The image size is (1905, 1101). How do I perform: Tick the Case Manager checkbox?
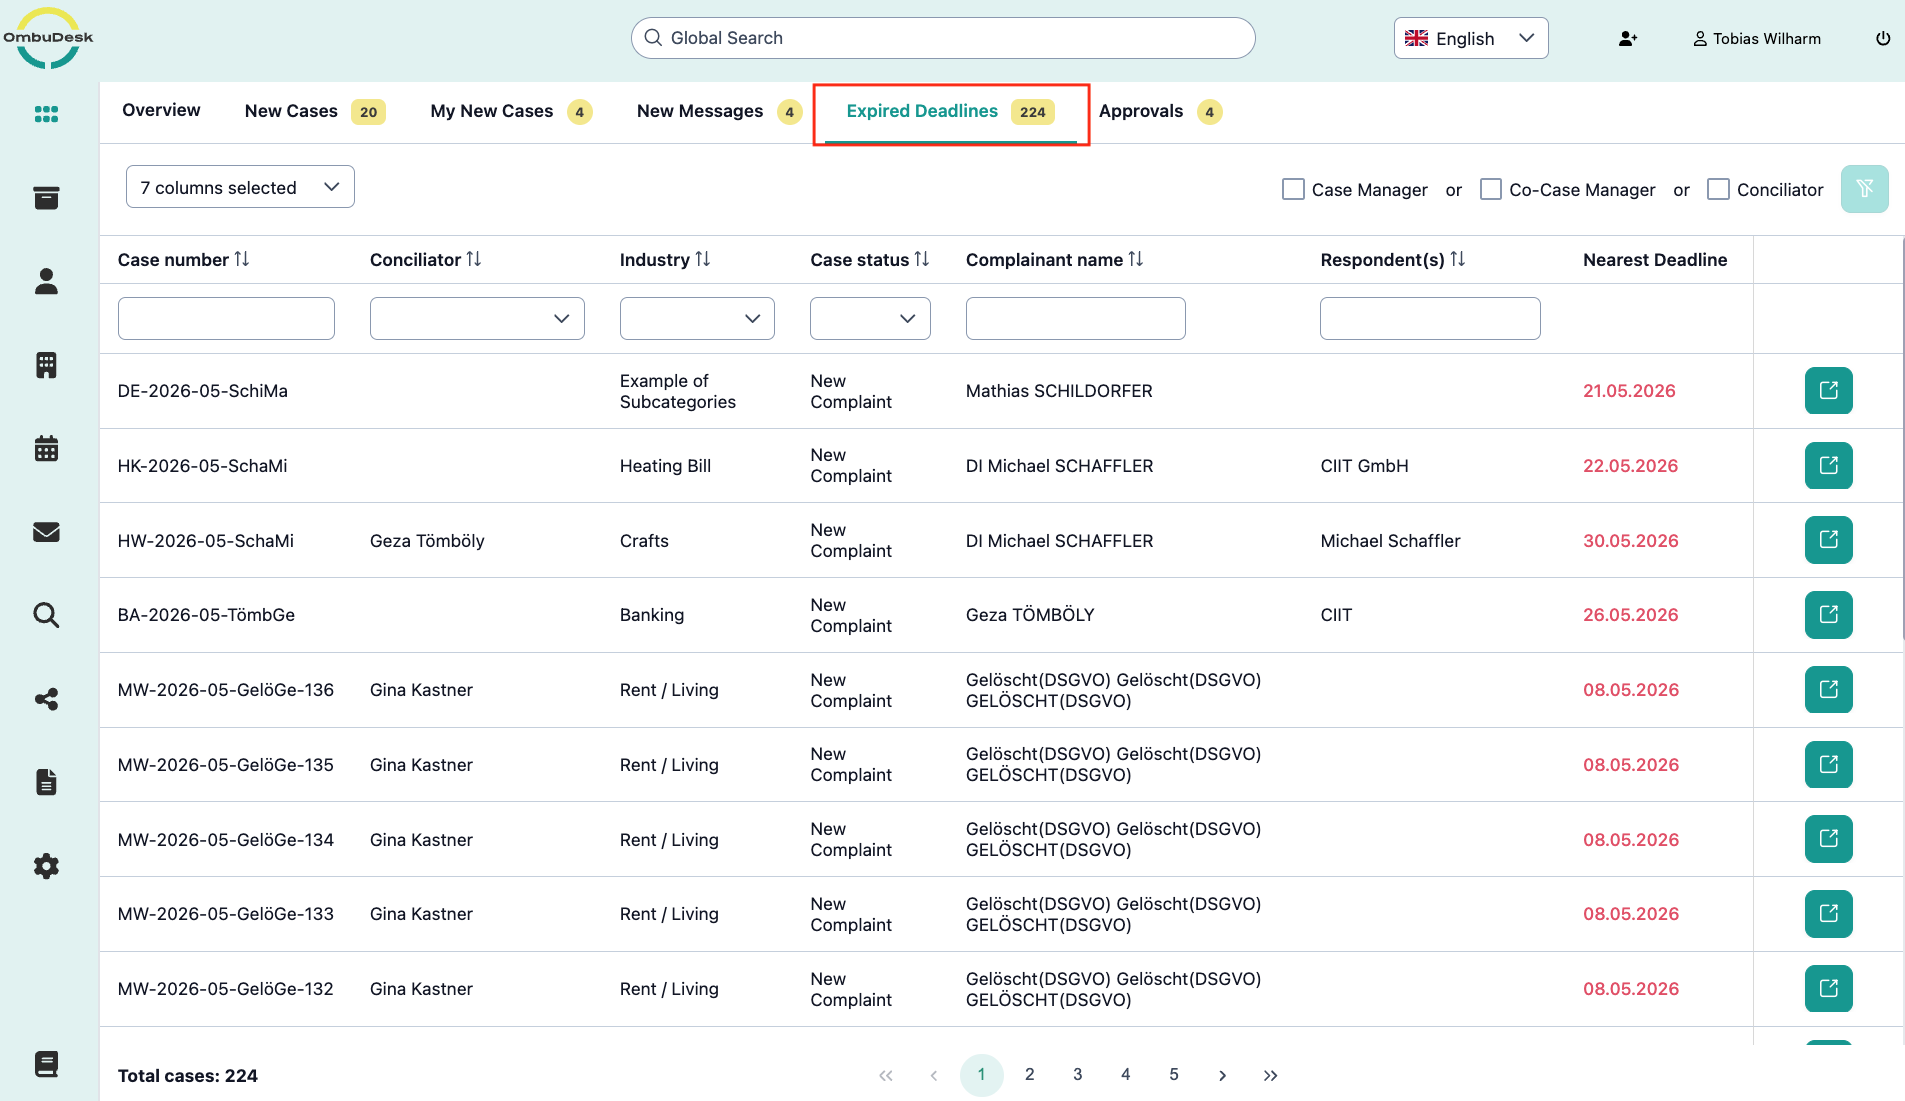[x=1293, y=189]
